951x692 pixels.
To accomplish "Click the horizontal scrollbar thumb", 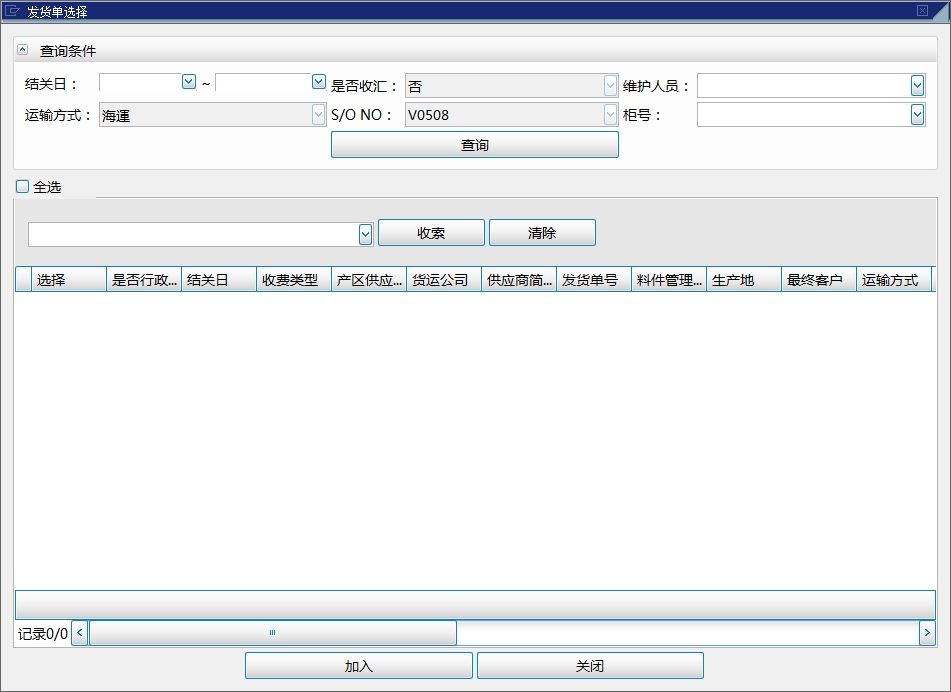I will (272, 633).
